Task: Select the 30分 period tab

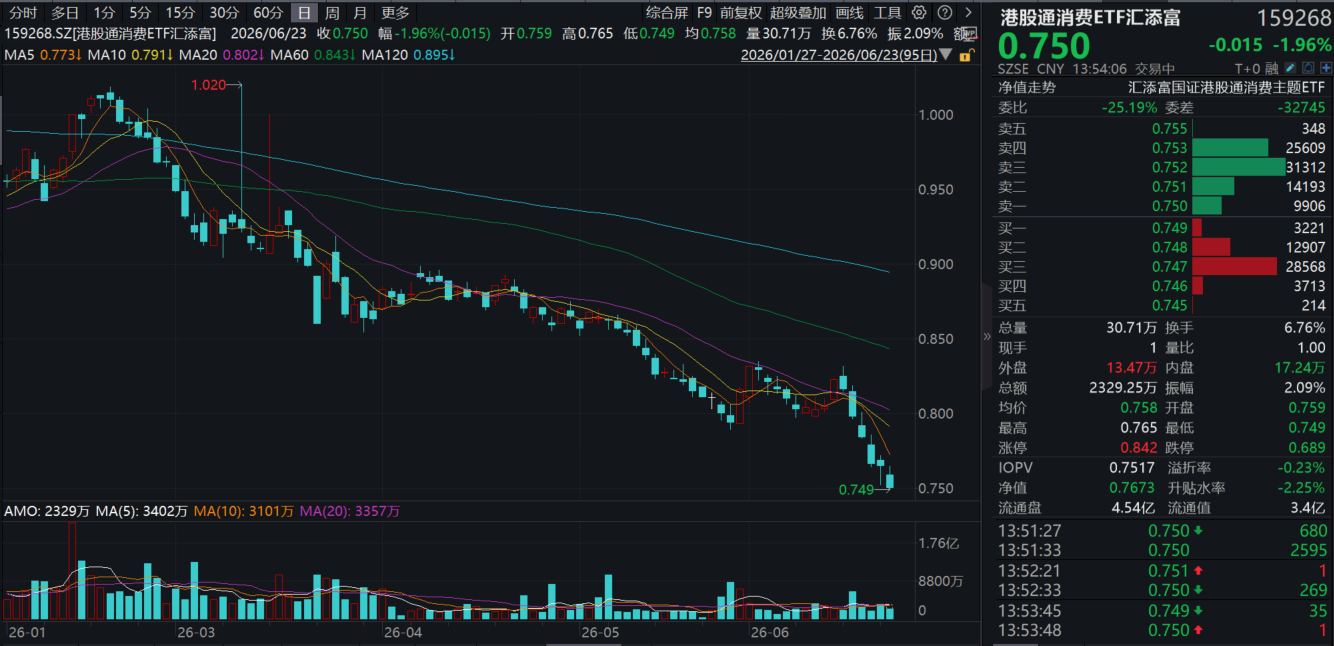Action: pos(224,13)
